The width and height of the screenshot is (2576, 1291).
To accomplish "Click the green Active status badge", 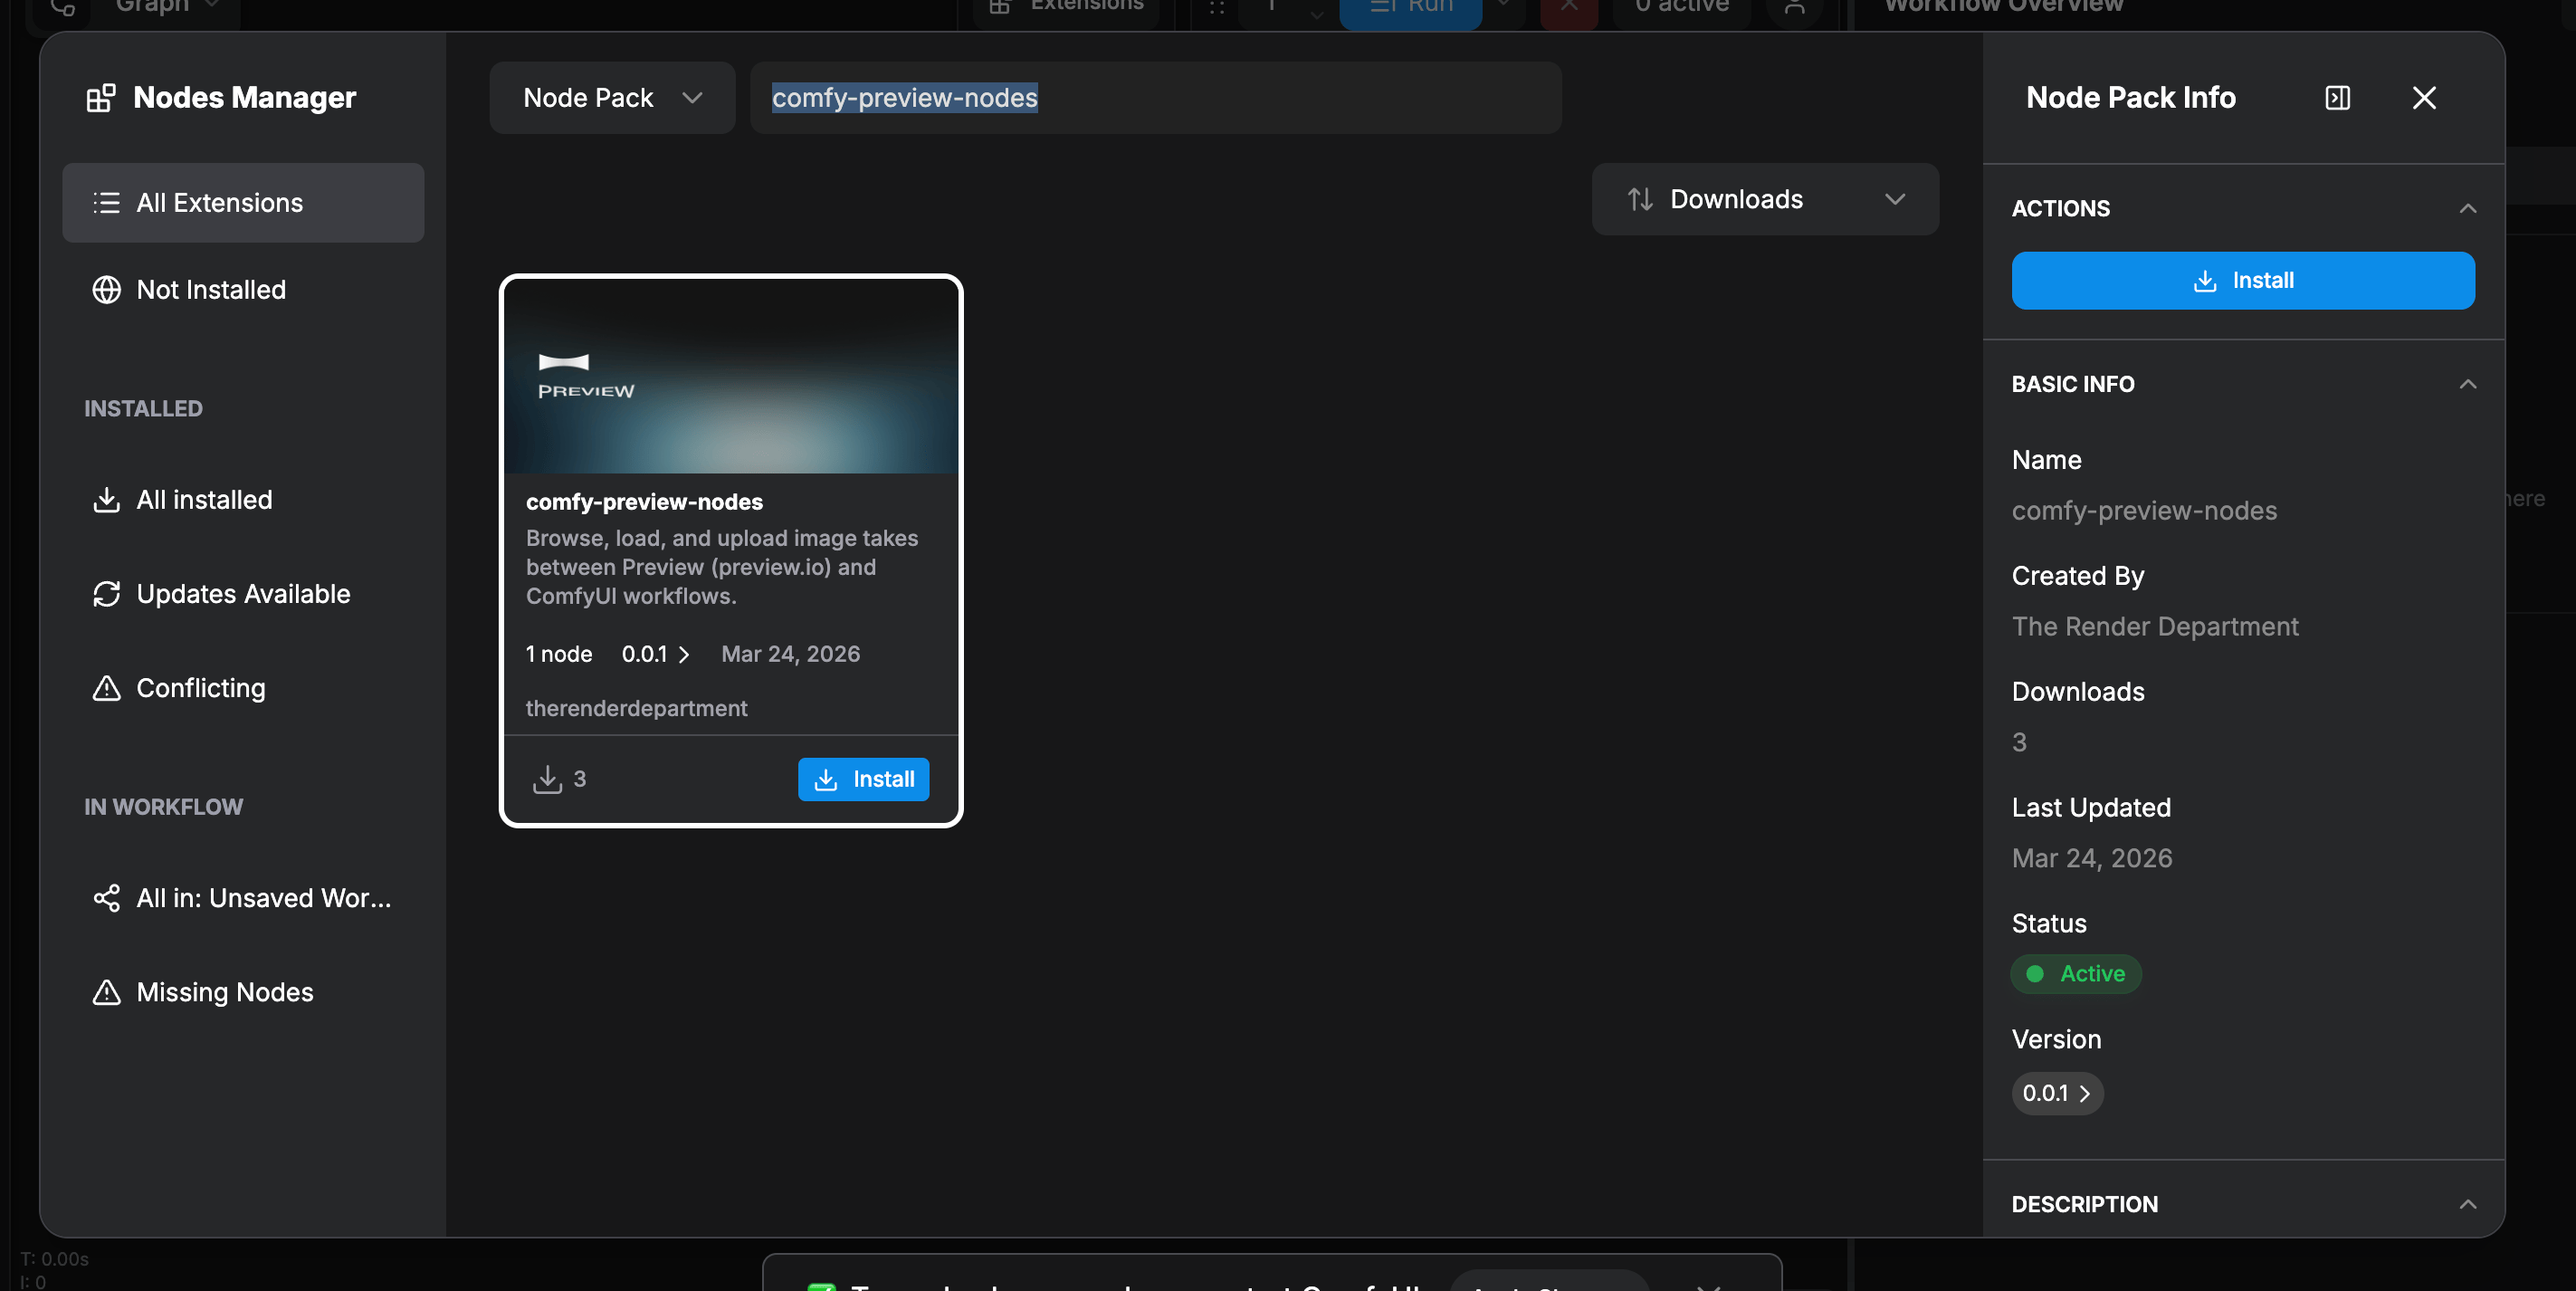I will (x=2076, y=974).
